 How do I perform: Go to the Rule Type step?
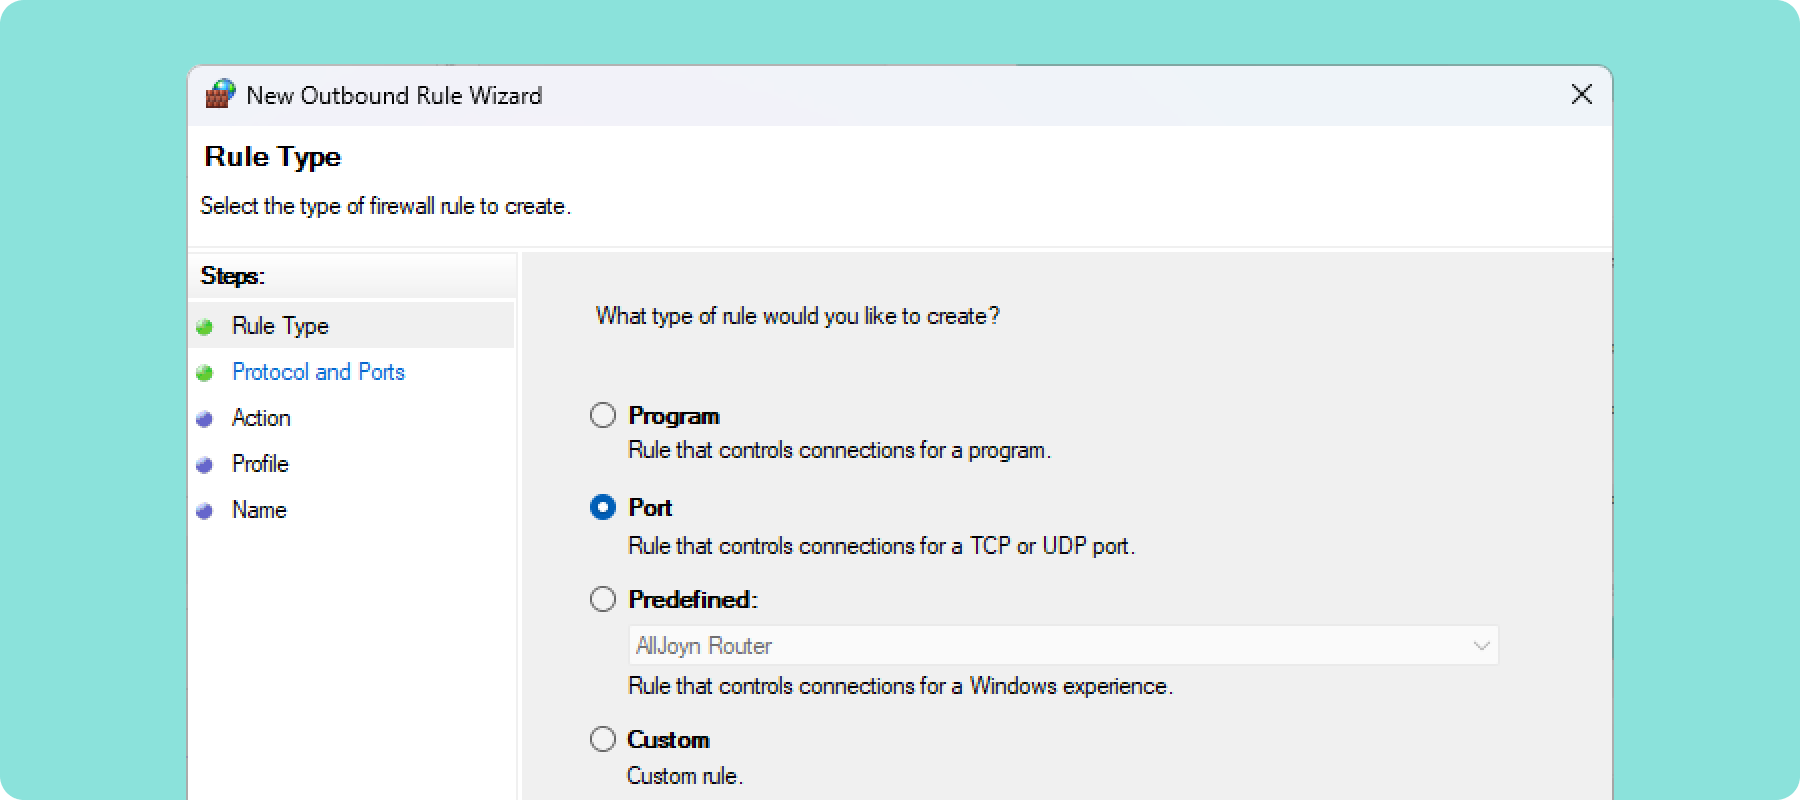(280, 326)
